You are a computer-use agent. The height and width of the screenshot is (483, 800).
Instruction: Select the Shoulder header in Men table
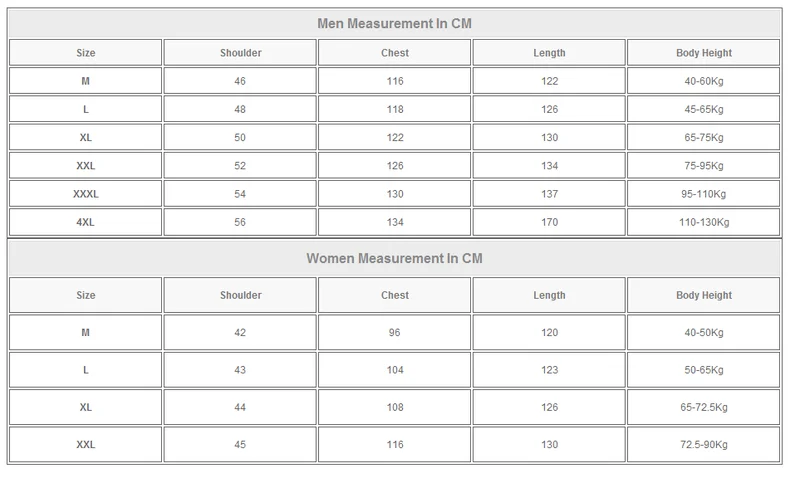click(240, 53)
